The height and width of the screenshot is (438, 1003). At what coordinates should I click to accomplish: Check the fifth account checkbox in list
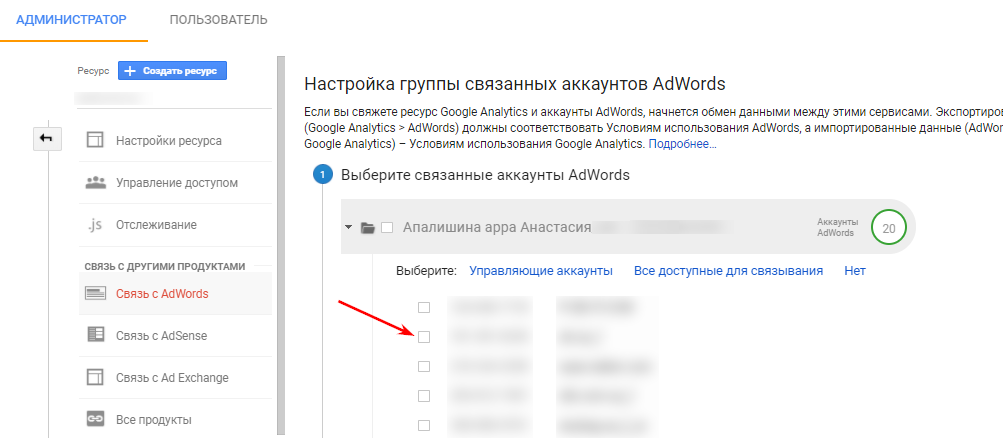423,425
